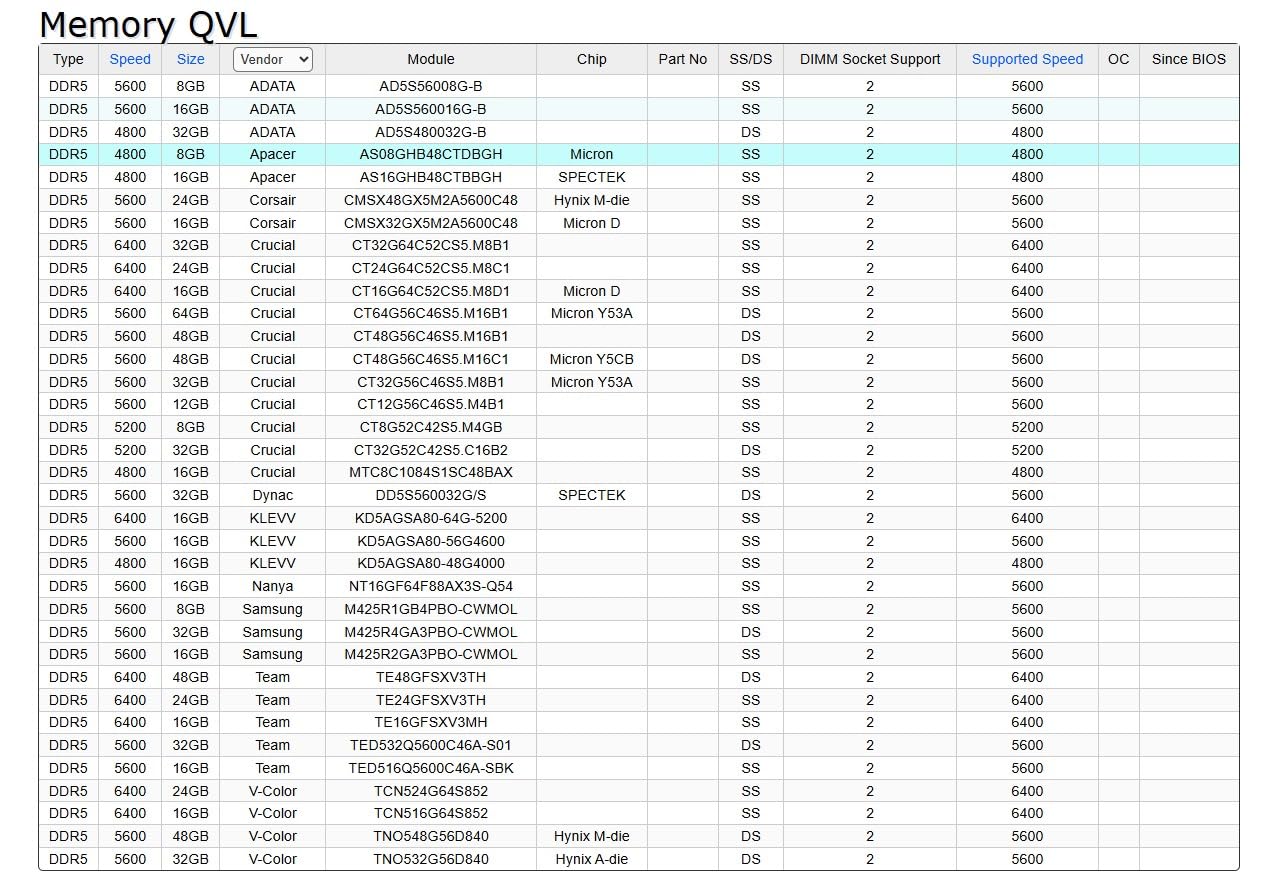This screenshot has width=1265, height=894.
Task: Select module TED532Q5600C46A-S01
Action: [x=431, y=745]
